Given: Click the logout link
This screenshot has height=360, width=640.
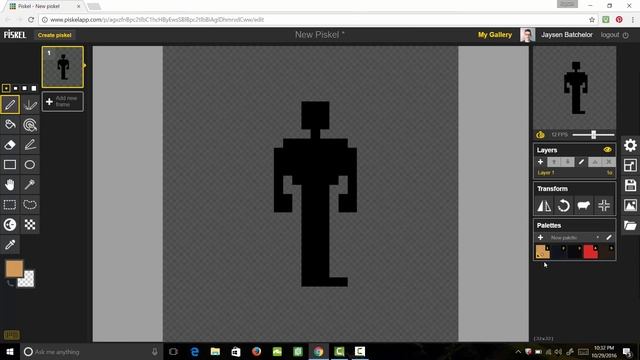Looking at the screenshot, I should point(614,35).
